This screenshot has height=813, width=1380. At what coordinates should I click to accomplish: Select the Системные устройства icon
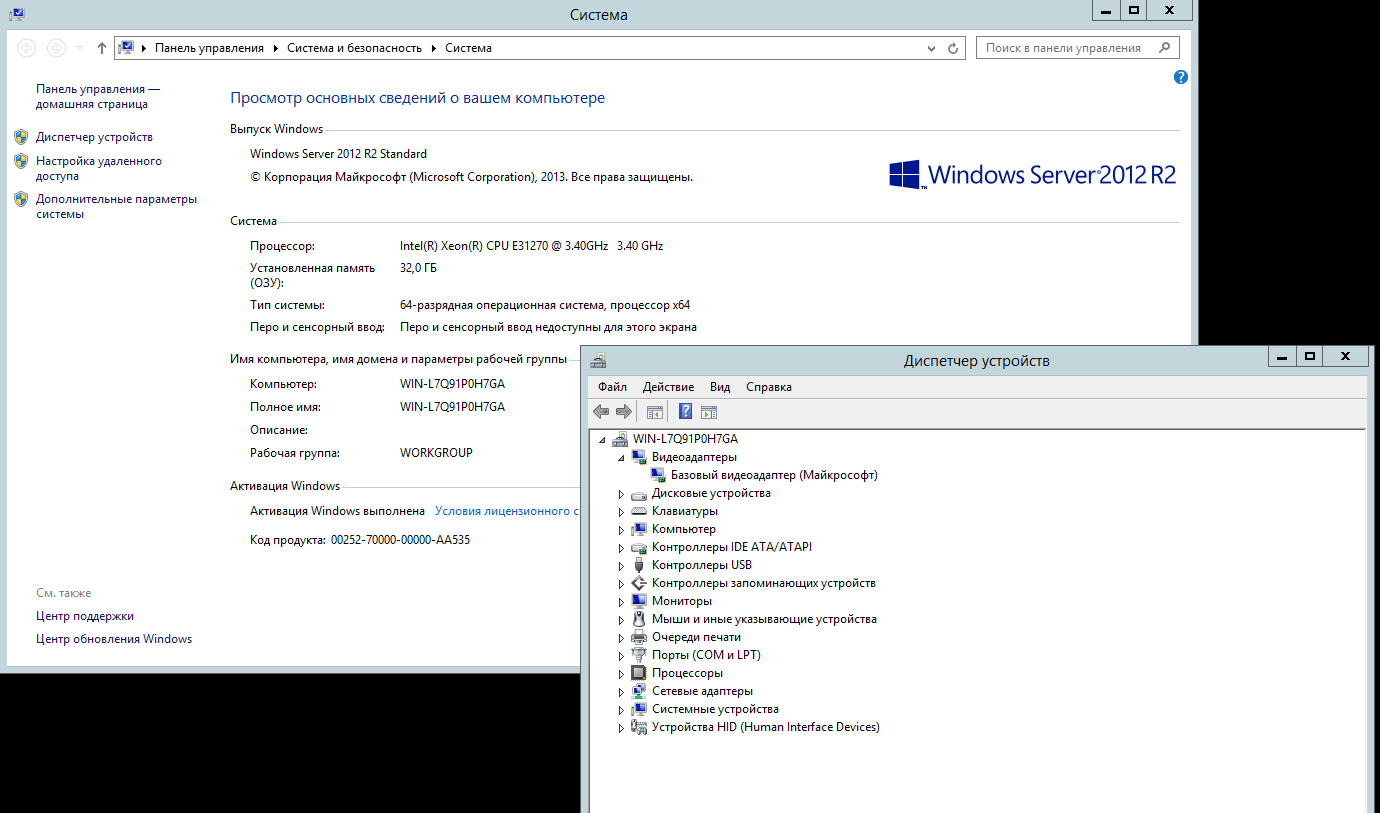pos(639,709)
